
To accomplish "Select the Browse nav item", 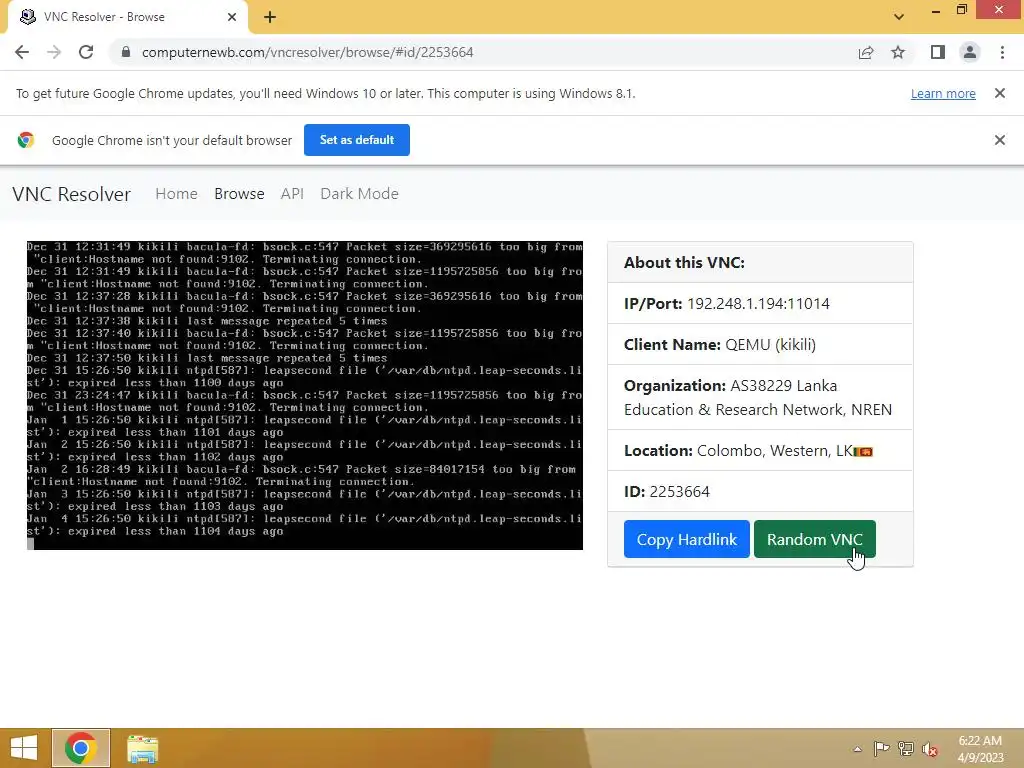I will (239, 194).
